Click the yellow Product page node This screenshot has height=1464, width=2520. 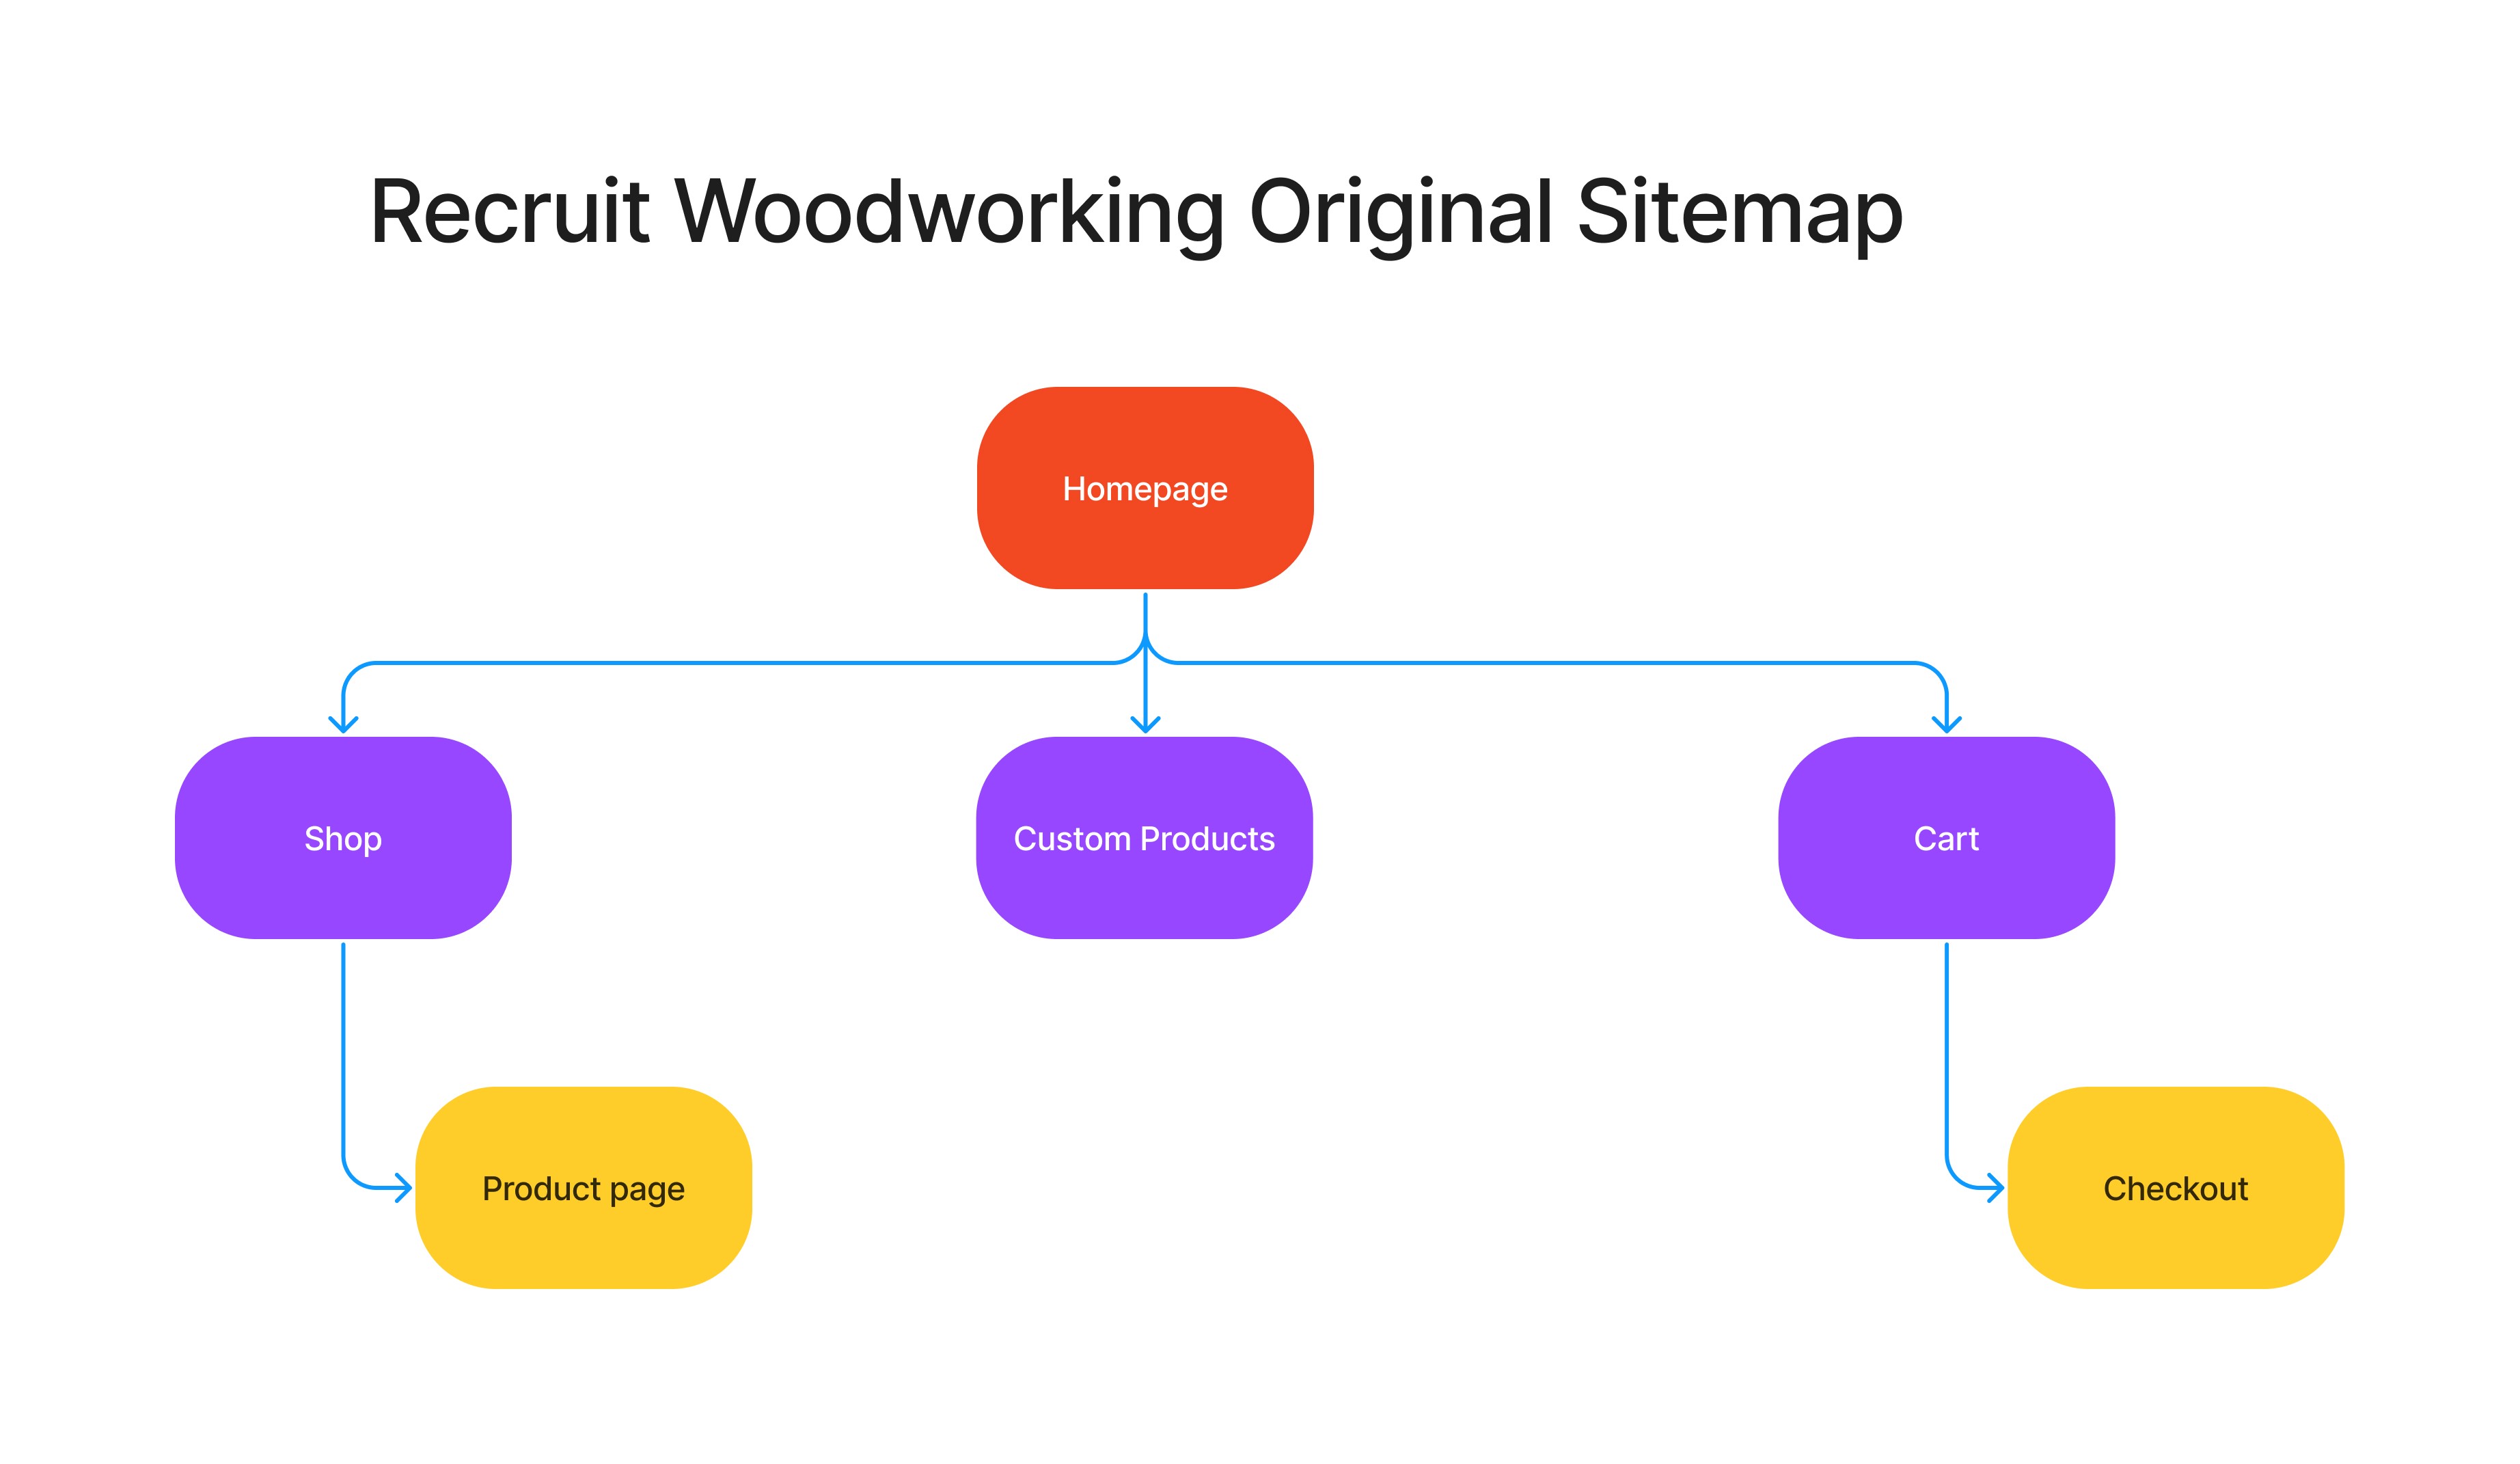[583, 1188]
